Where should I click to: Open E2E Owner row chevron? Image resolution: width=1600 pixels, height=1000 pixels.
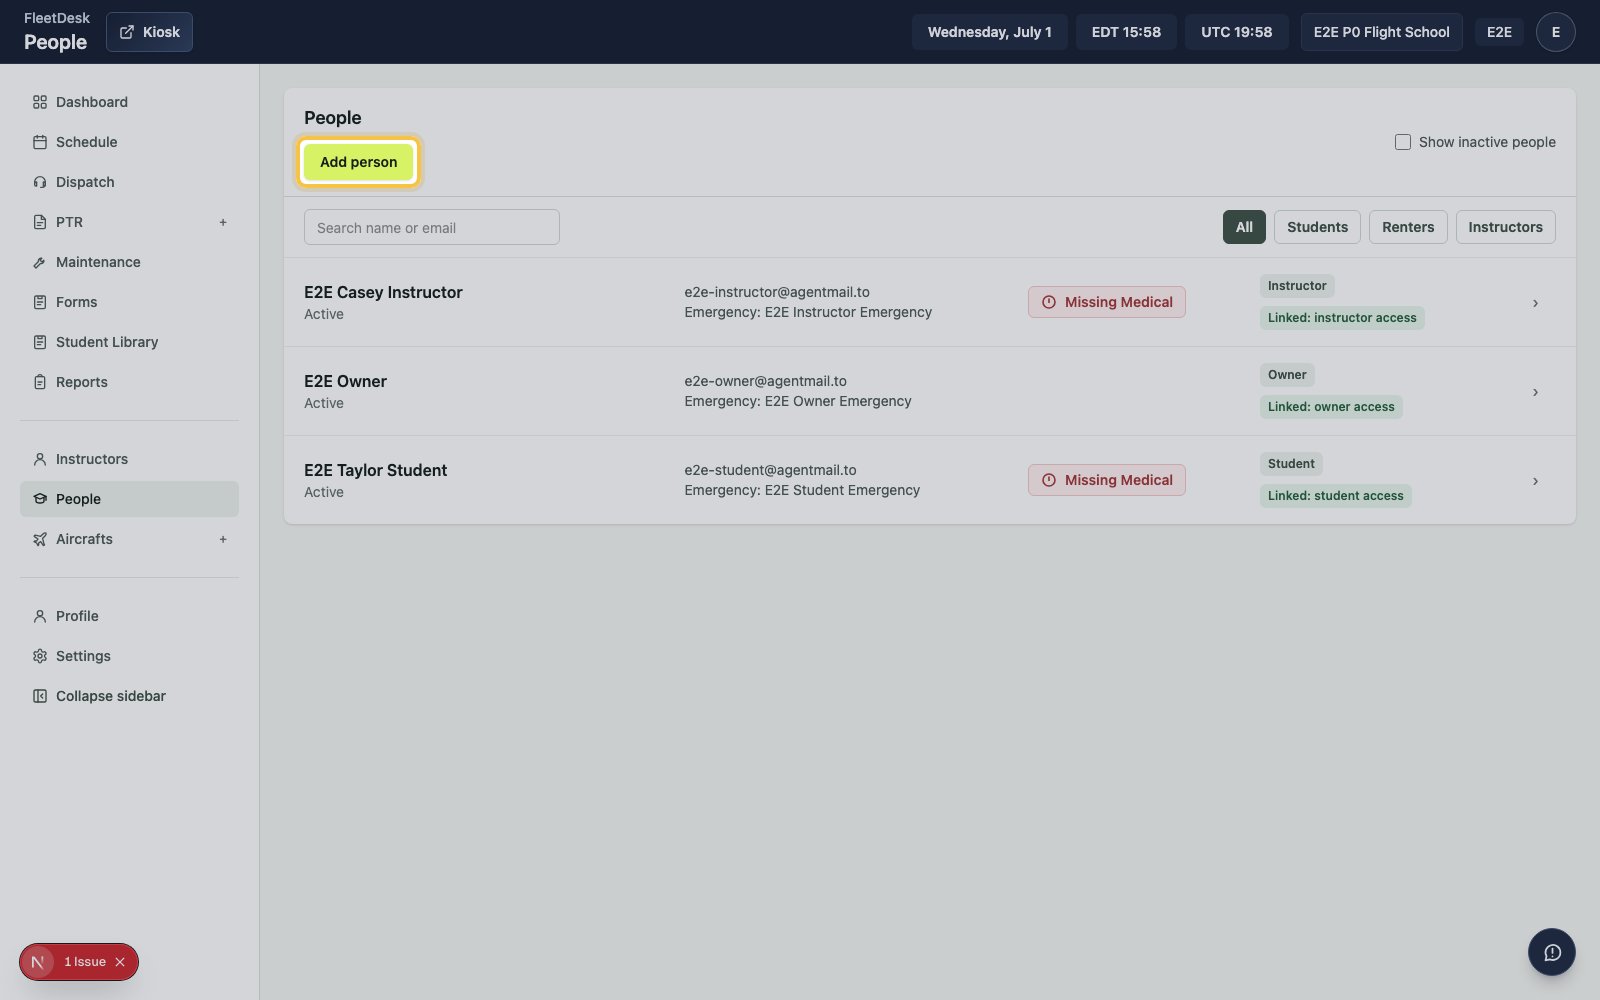pos(1535,392)
